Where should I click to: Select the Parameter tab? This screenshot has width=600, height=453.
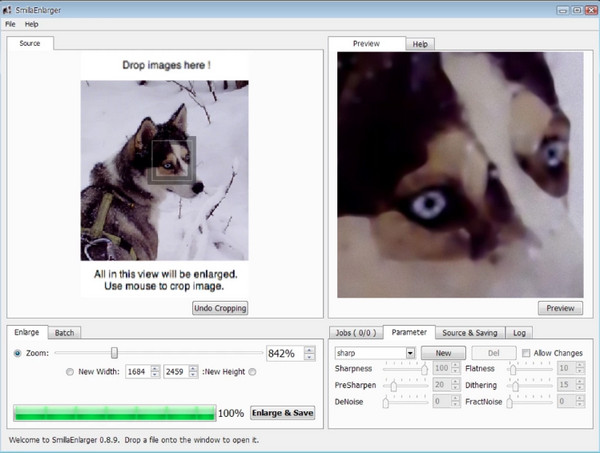coord(409,332)
